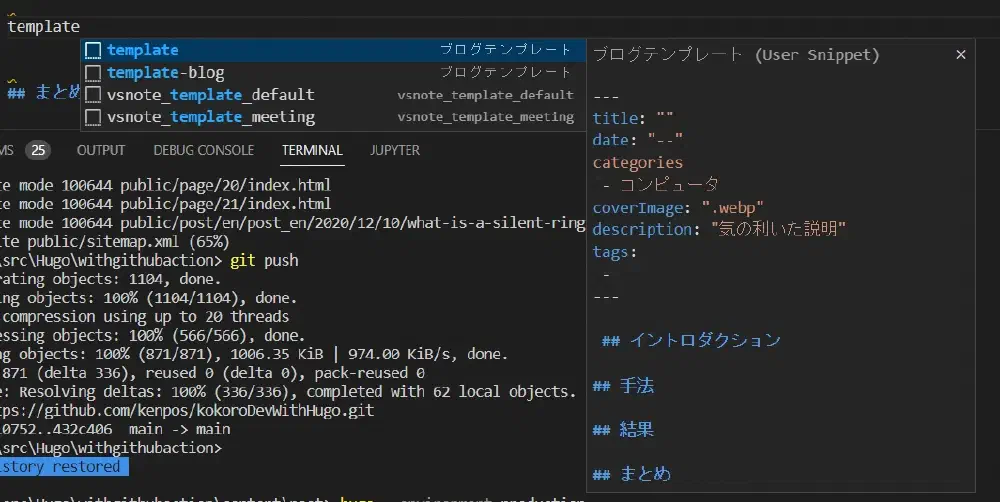
Task: Choose the vsnote_template_meeting suggestion
Action: pos(333,117)
